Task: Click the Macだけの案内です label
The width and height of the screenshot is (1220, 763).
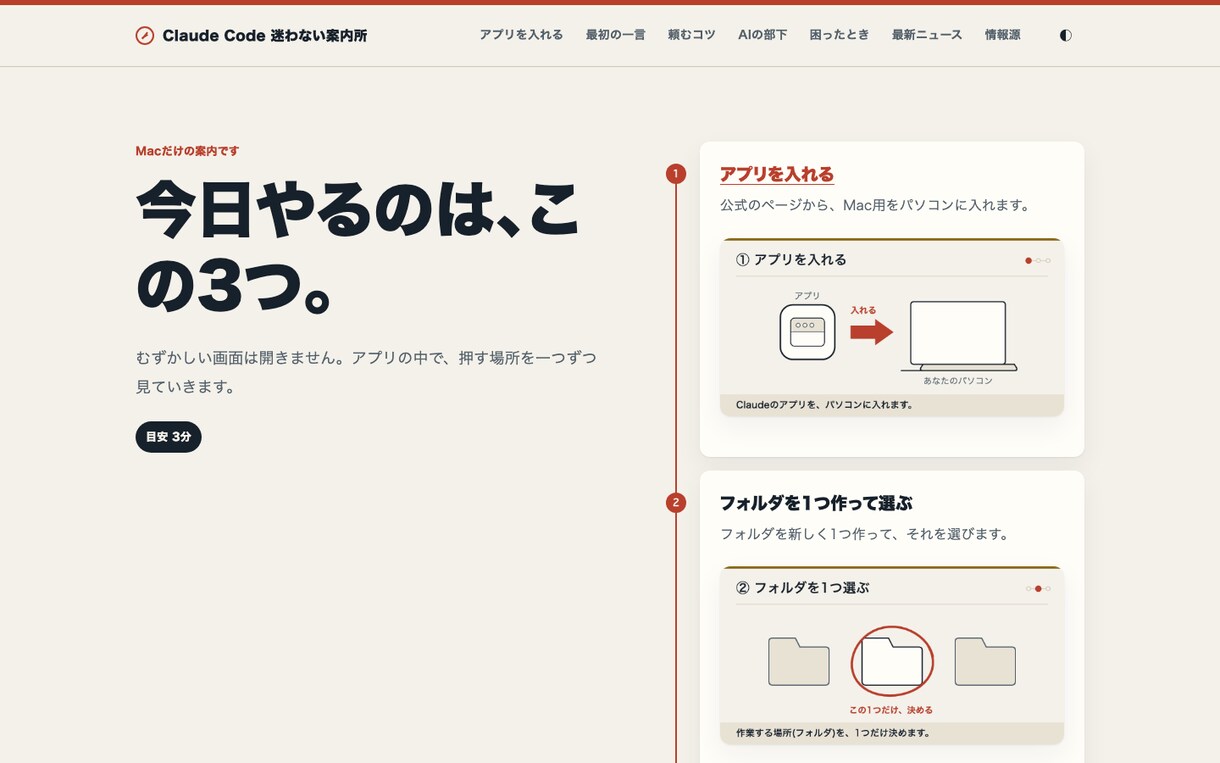Action: [187, 151]
